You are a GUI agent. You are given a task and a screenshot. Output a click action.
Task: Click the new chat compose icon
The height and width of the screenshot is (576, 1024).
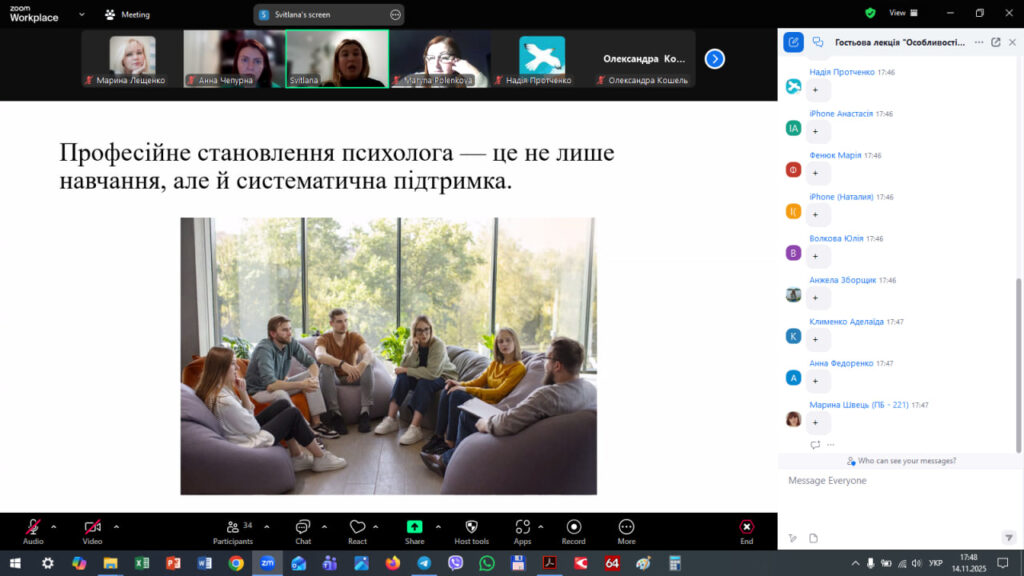coord(793,42)
